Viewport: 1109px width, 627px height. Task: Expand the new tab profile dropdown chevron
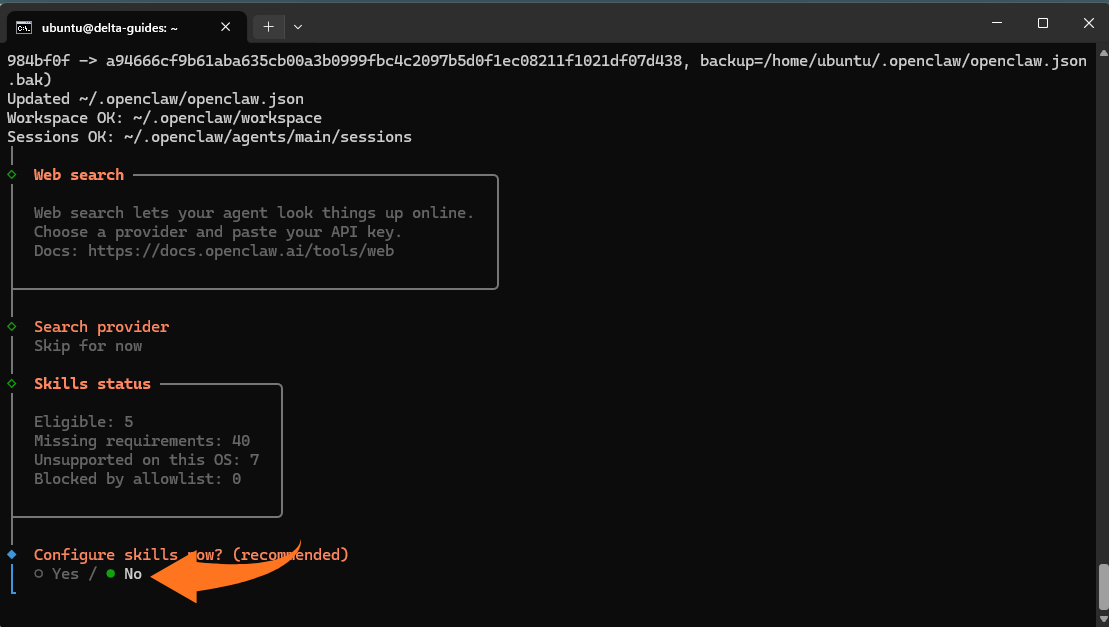coord(298,27)
